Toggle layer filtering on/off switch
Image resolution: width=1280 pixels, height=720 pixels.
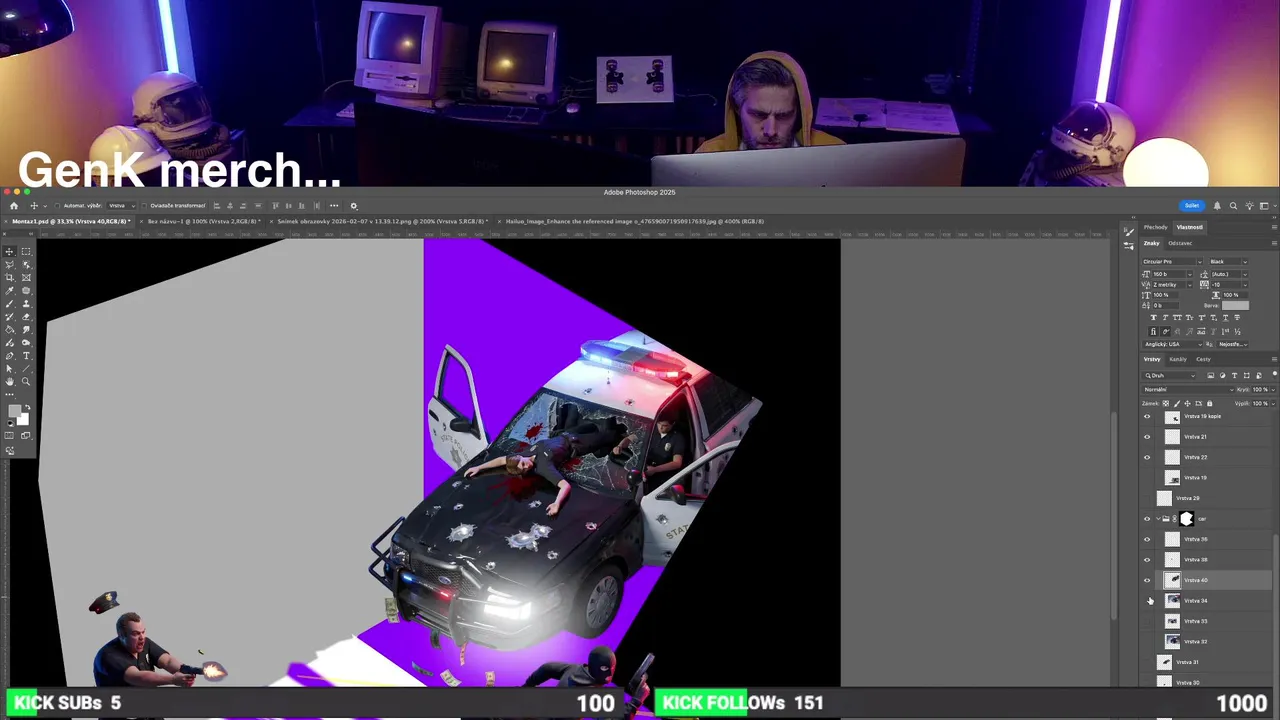1275,374
